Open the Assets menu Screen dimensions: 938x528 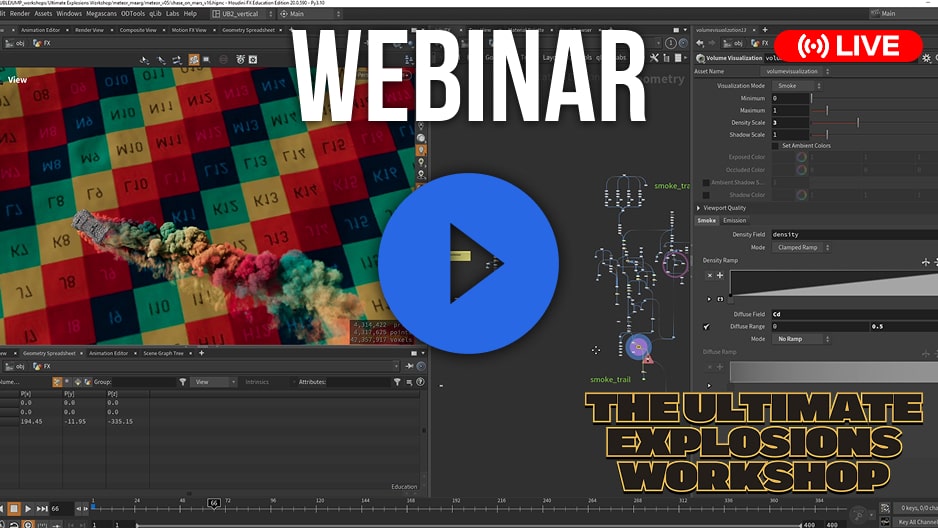pos(43,13)
